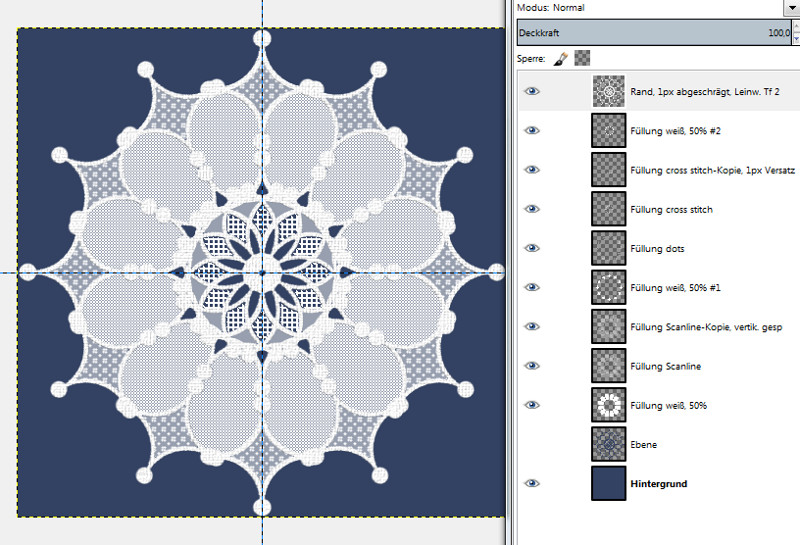The width and height of the screenshot is (800, 545).
Task: Increase Deckkraft with the up arrow
Action: pyautogui.click(x=795, y=28)
